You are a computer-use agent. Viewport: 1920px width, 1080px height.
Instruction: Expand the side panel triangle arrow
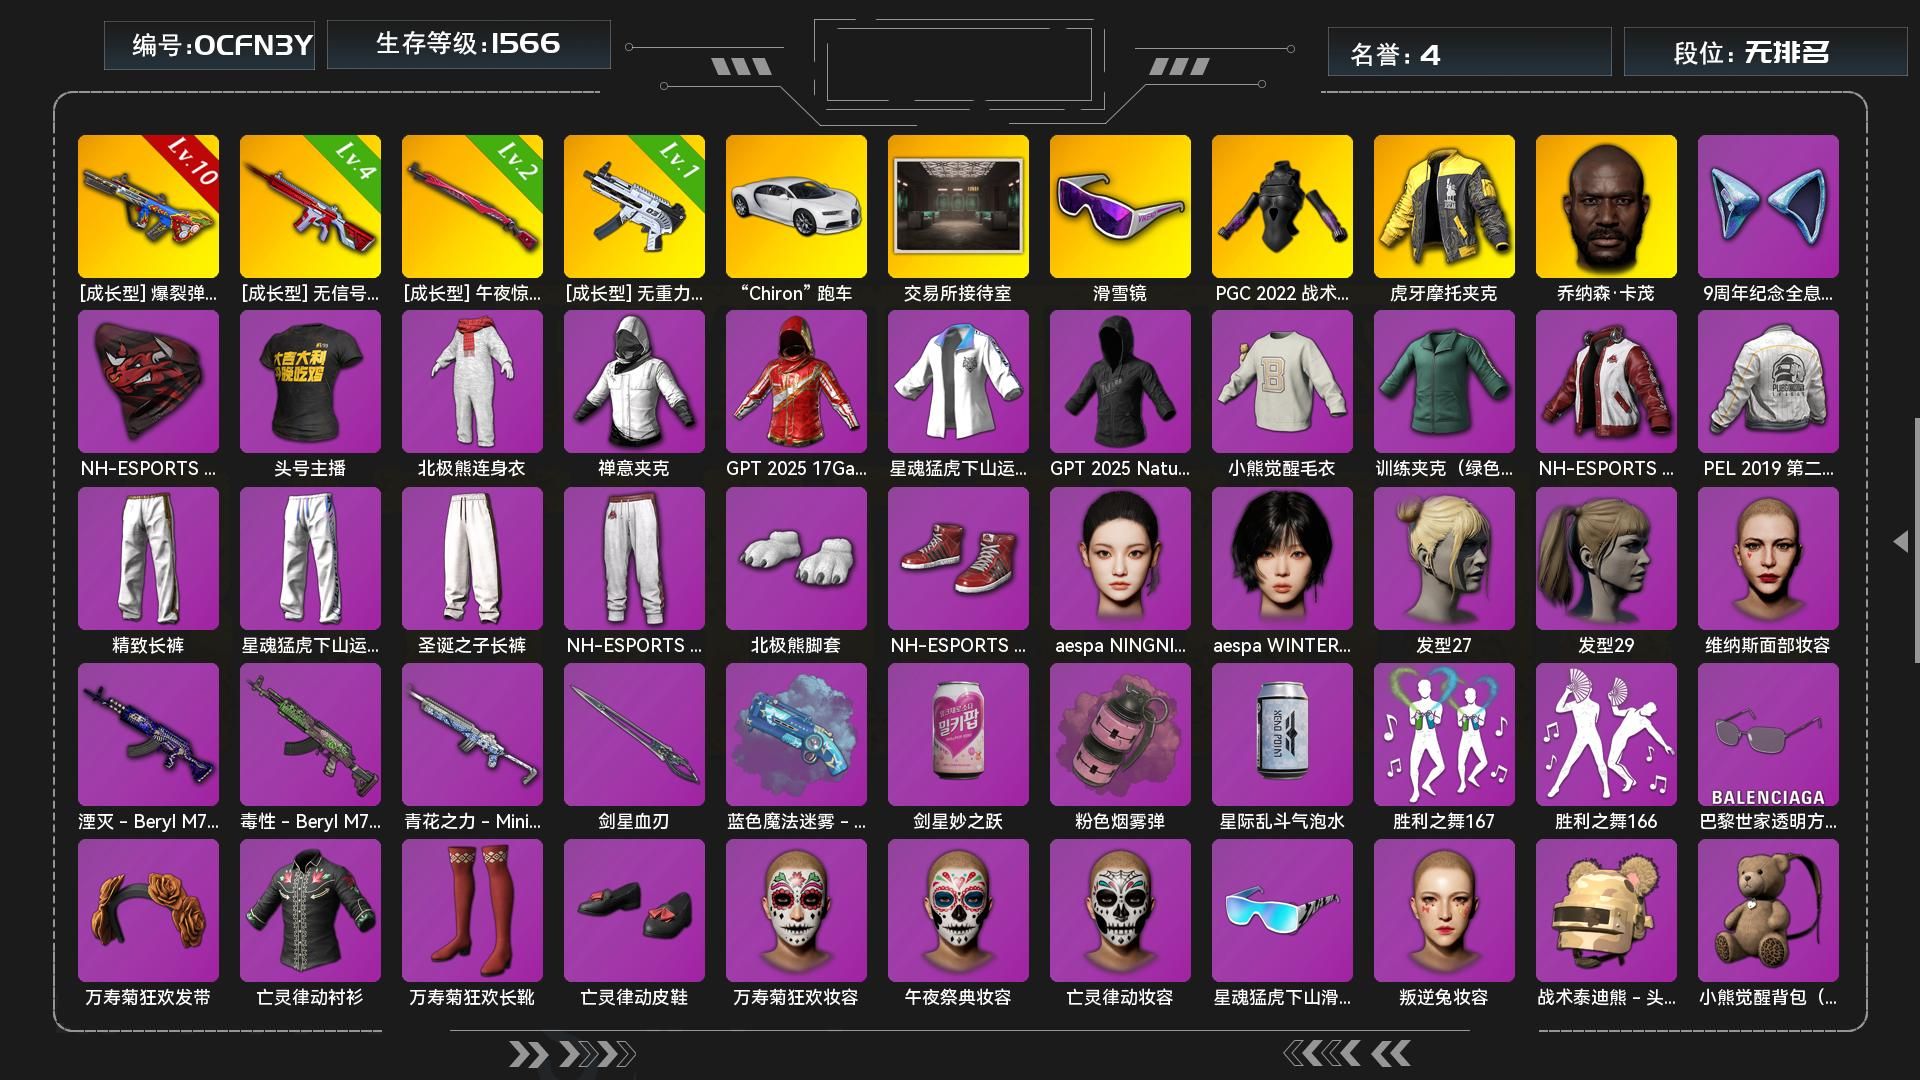coord(1901,541)
